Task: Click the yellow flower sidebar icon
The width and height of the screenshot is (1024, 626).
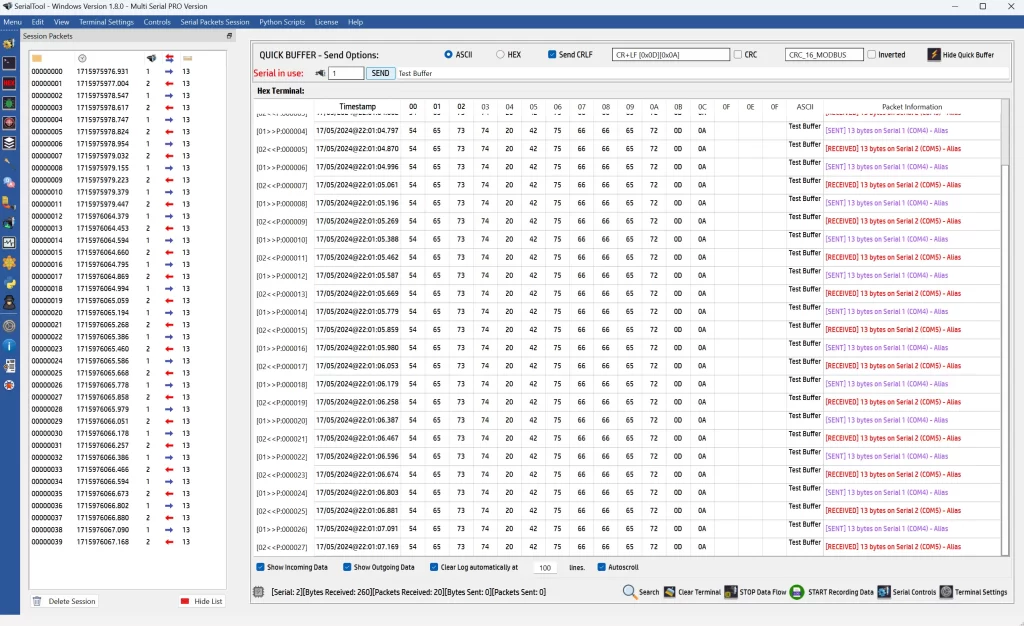Action: [9, 263]
